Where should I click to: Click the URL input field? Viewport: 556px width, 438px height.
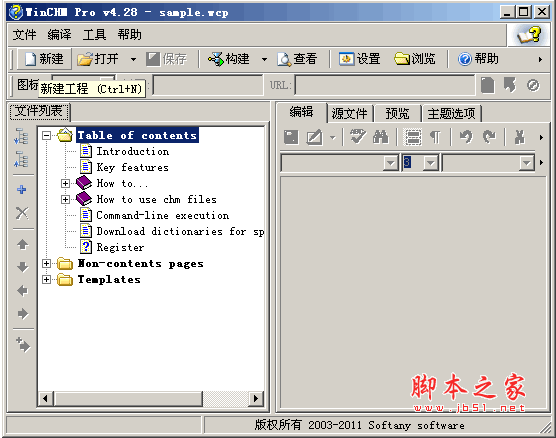[384, 85]
